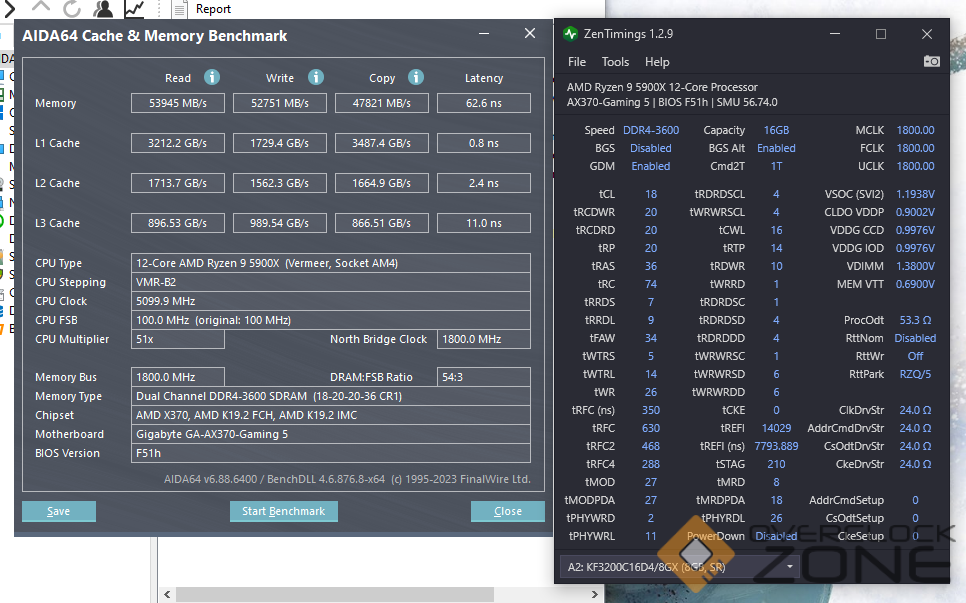Maximize the ZenTimings window
The image size is (966, 603).
click(881, 34)
